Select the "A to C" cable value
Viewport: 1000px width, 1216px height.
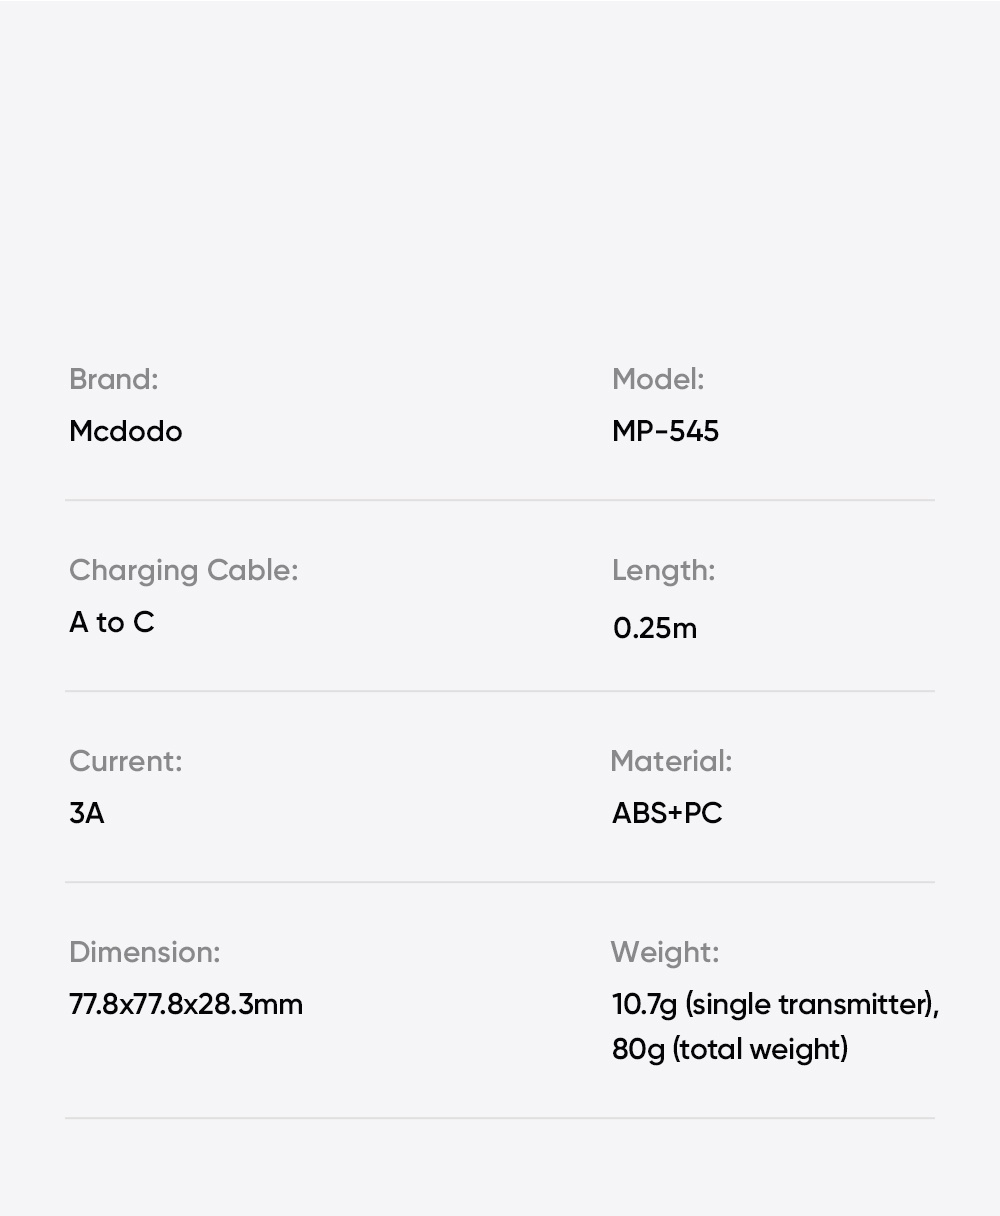click(111, 623)
